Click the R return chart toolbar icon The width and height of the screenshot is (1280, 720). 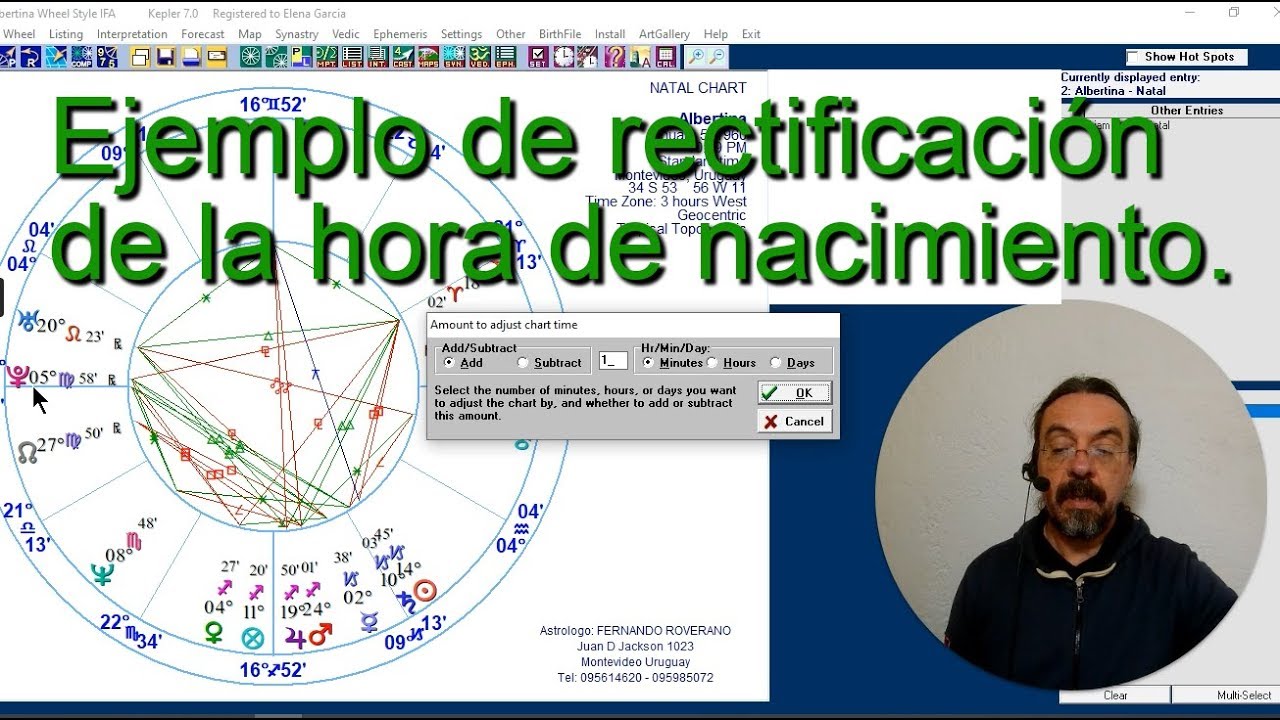click(31, 56)
